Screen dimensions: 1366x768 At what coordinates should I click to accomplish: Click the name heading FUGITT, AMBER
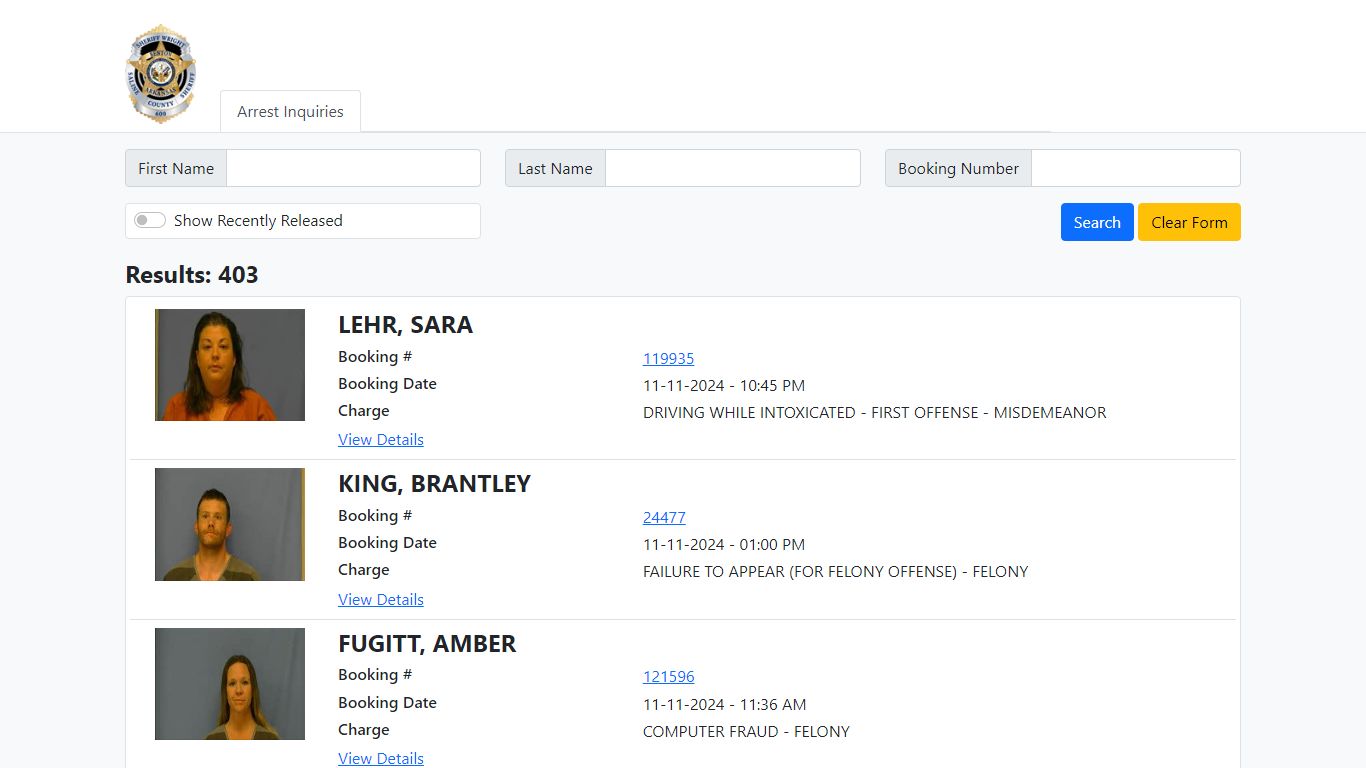(x=427, y=644)
